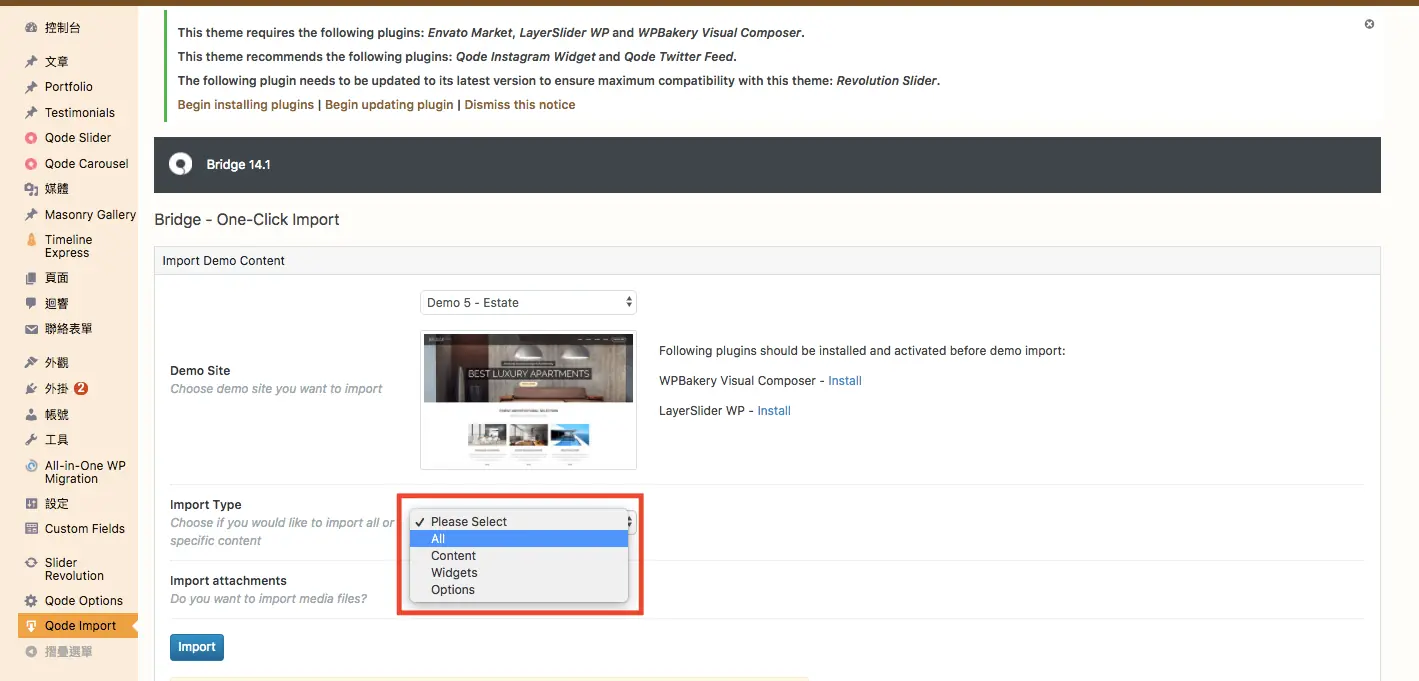Click the Estate demo preview thumbnail
This screenshot has height=681, width=1419.
click(x=528, y=400)
